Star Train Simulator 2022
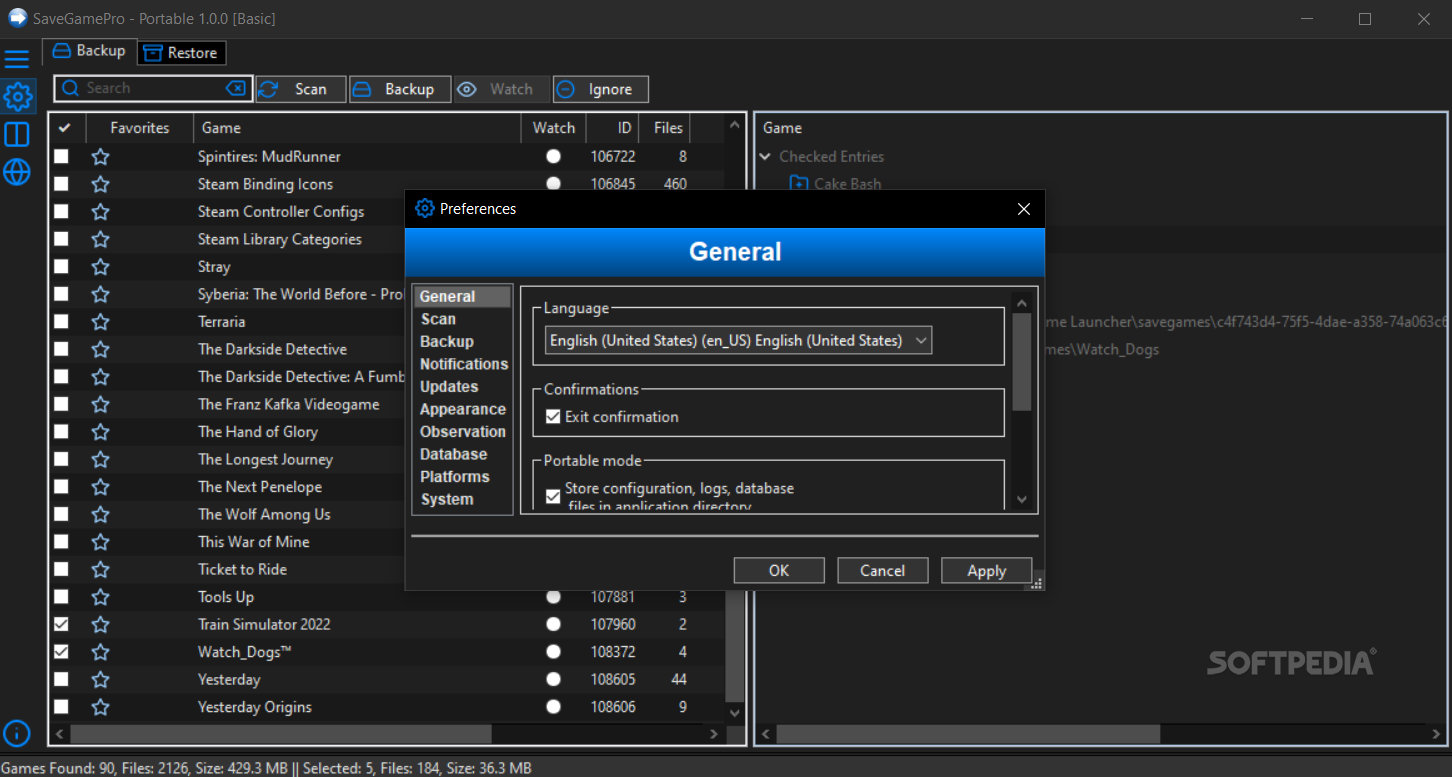The width and height of the screenshot is (1452, 777). tap(100, 624)
